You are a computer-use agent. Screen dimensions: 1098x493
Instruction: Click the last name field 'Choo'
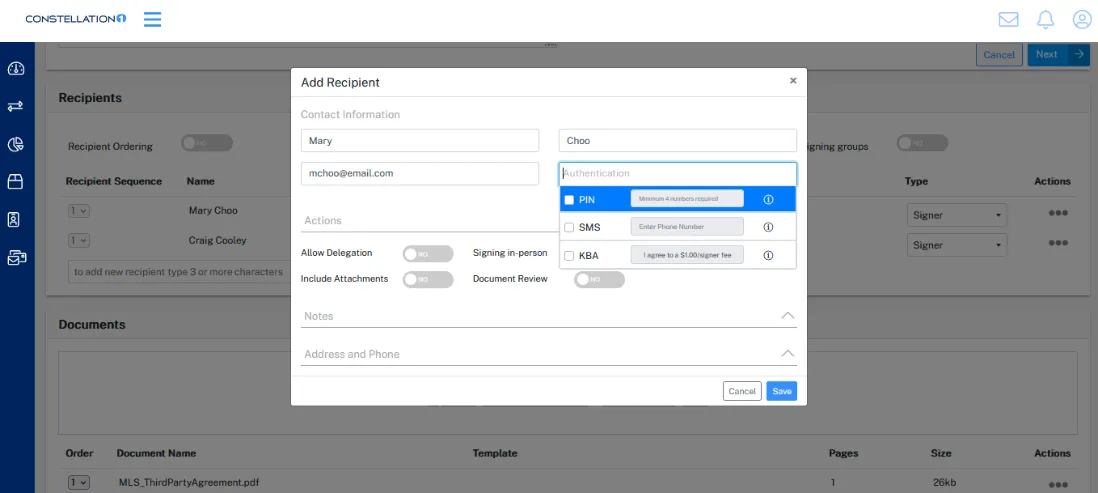(x=678, y=140)
